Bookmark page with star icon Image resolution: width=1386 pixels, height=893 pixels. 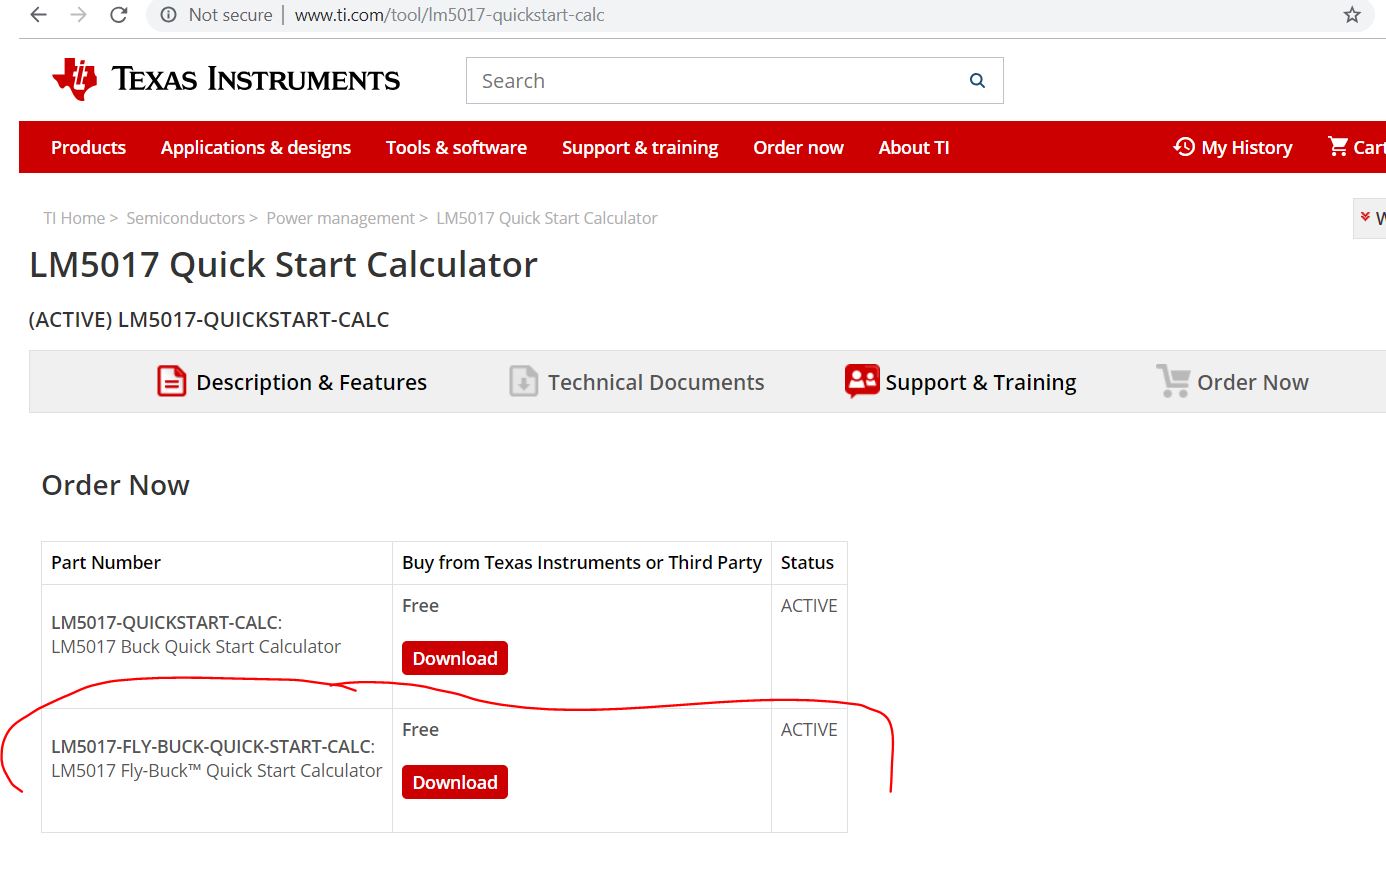[1352, 15]
